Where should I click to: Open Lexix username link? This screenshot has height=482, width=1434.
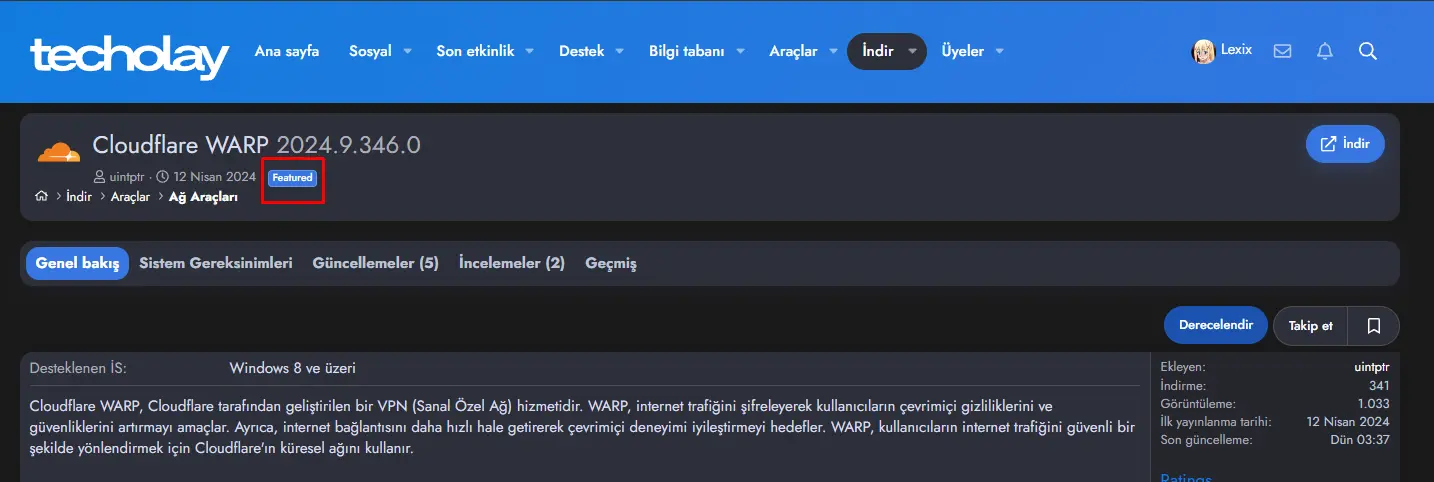(1236, 50)
